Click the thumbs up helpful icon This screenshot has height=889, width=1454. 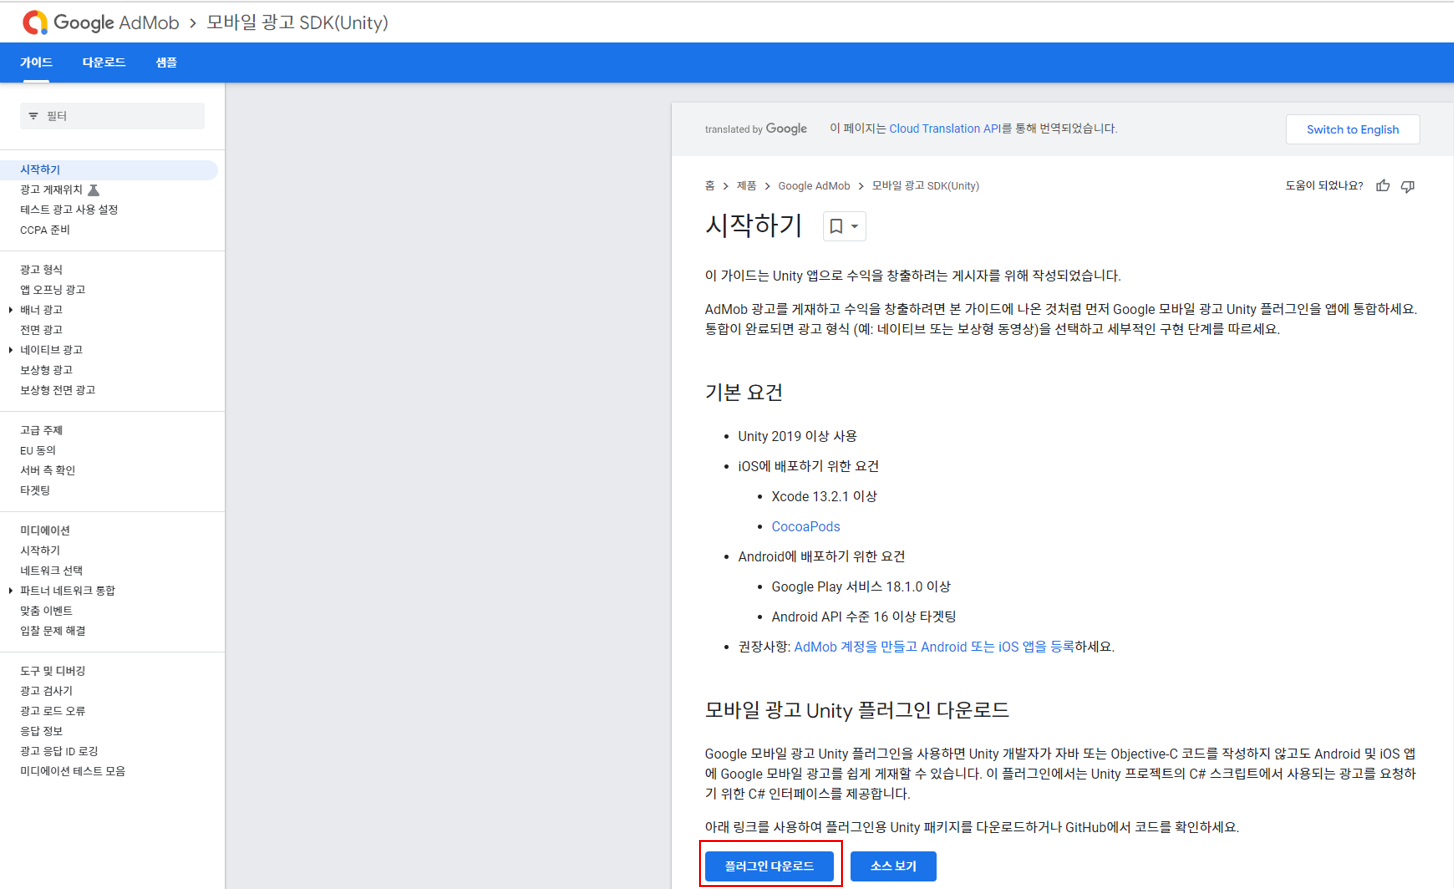(1383, 186)
